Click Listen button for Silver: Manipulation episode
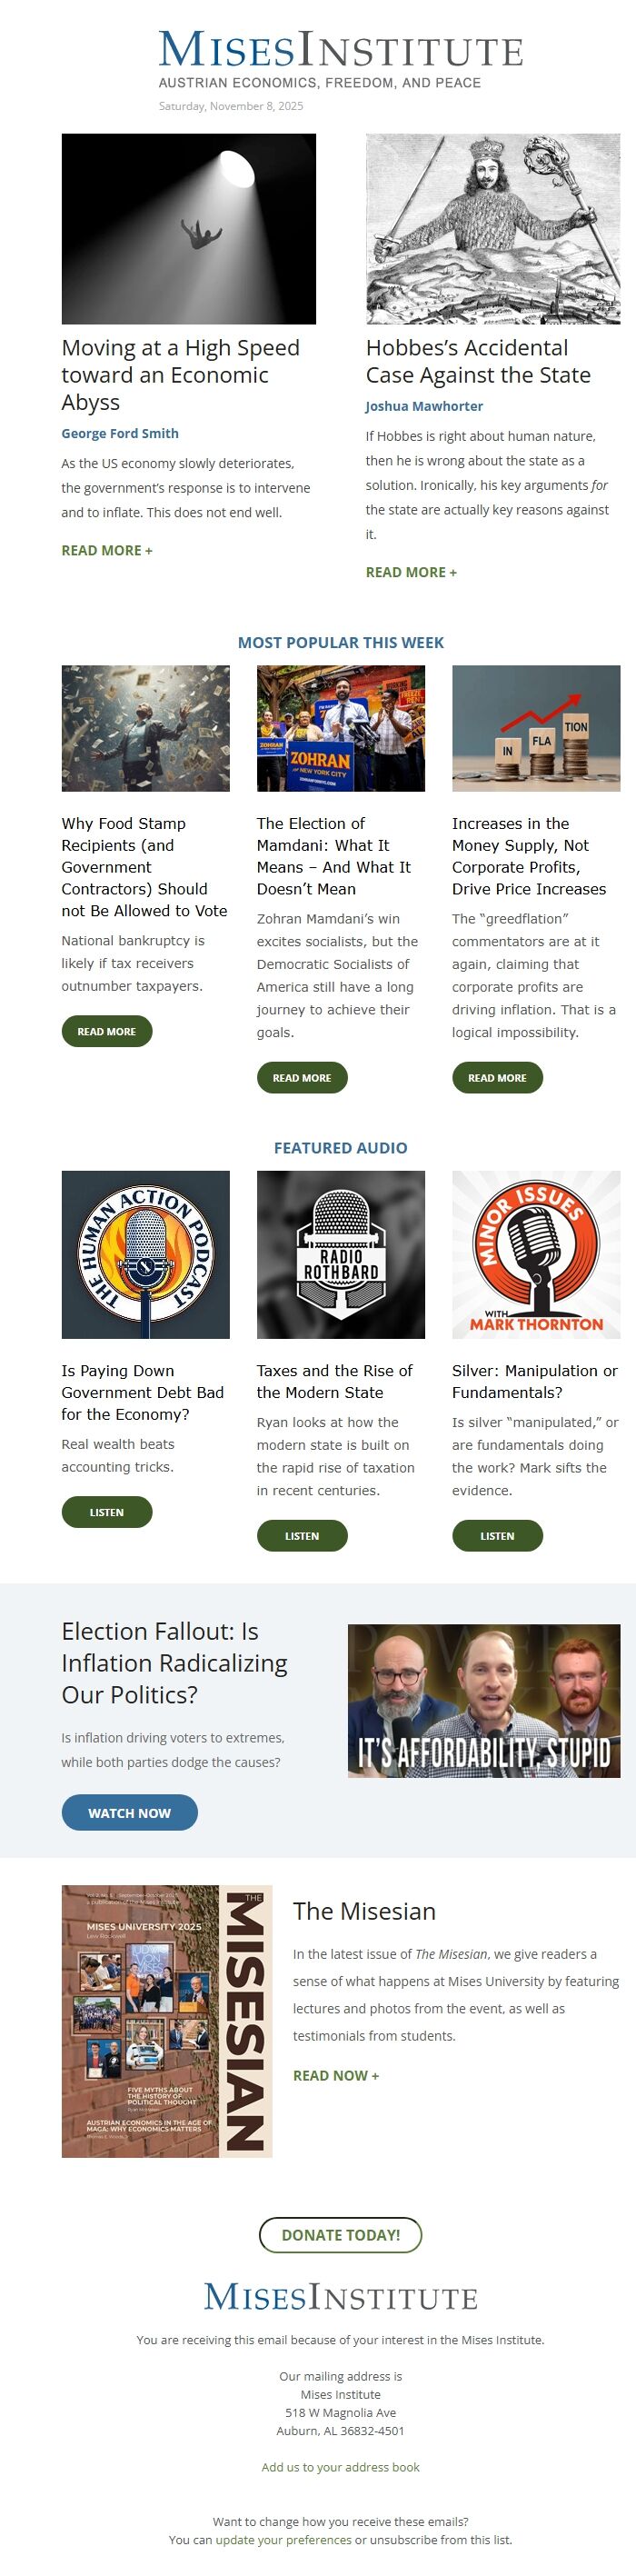Image resolution: width=636 pixels, height=2576 pixels. [x=497, y=1535]
